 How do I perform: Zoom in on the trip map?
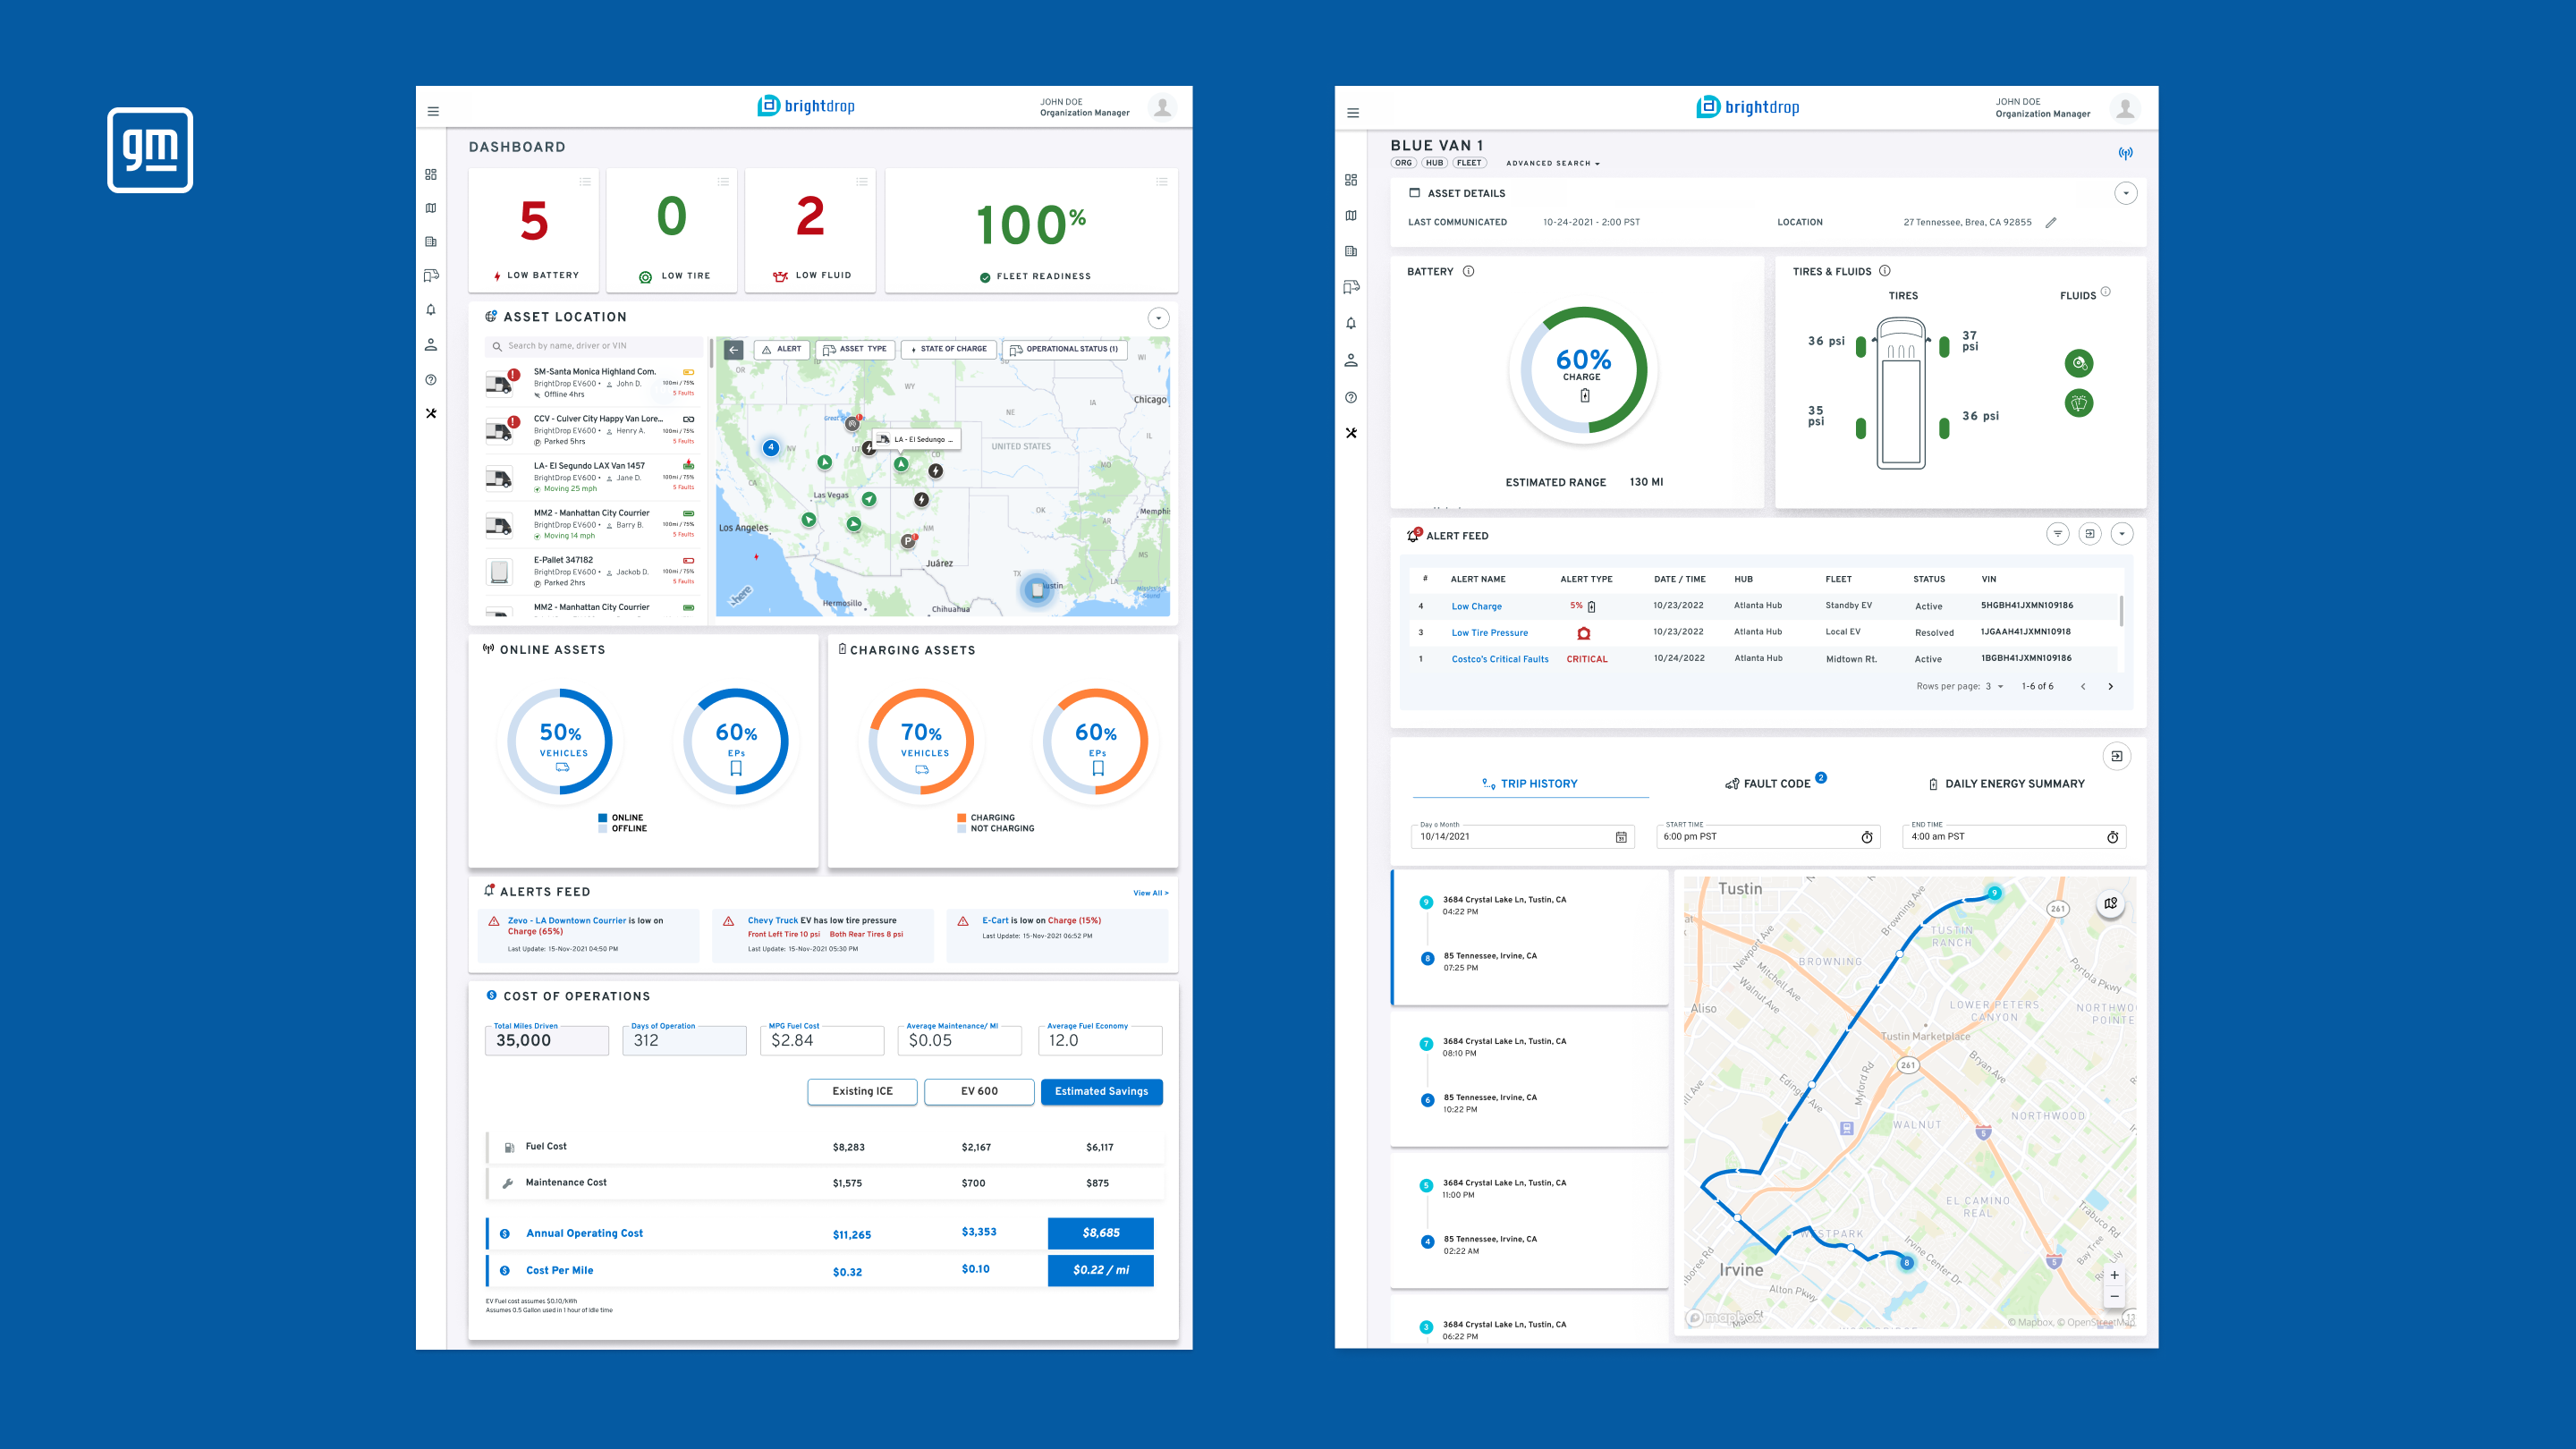pos(2114,1275)
